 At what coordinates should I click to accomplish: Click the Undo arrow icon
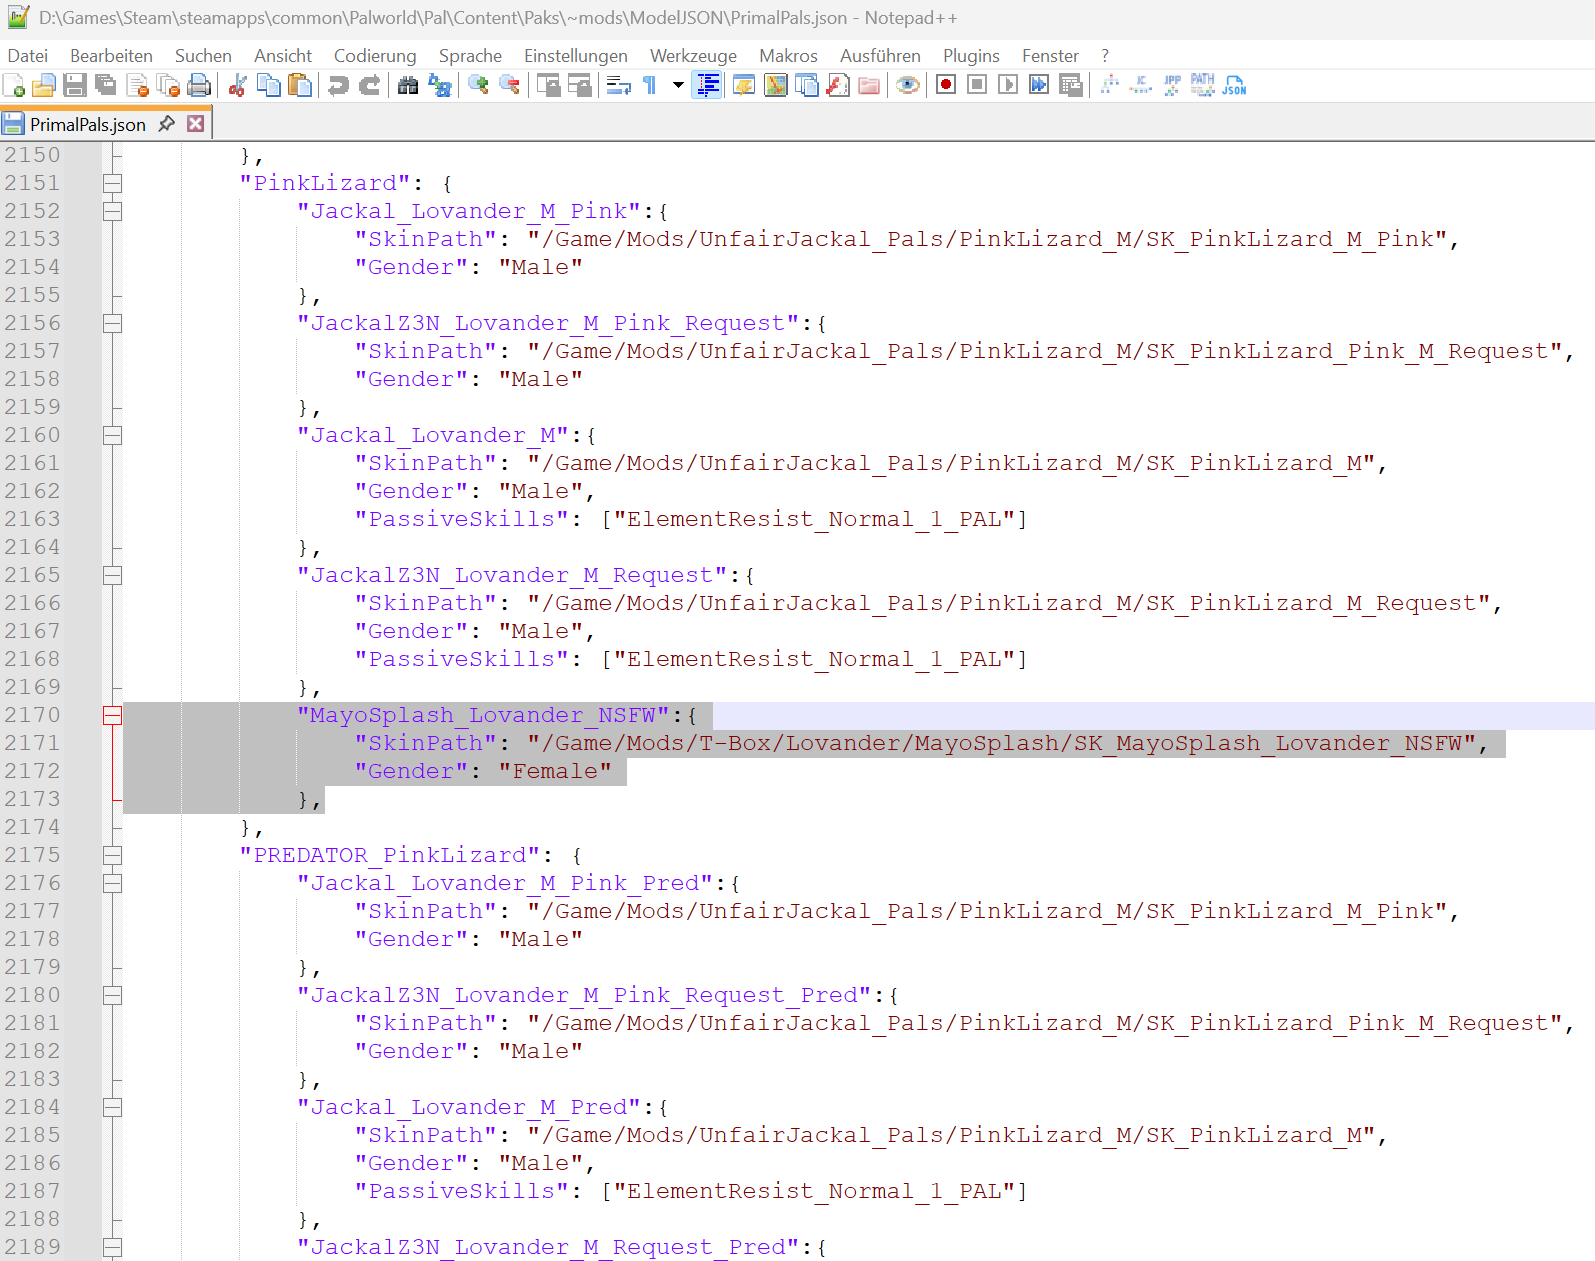[339, 86]
